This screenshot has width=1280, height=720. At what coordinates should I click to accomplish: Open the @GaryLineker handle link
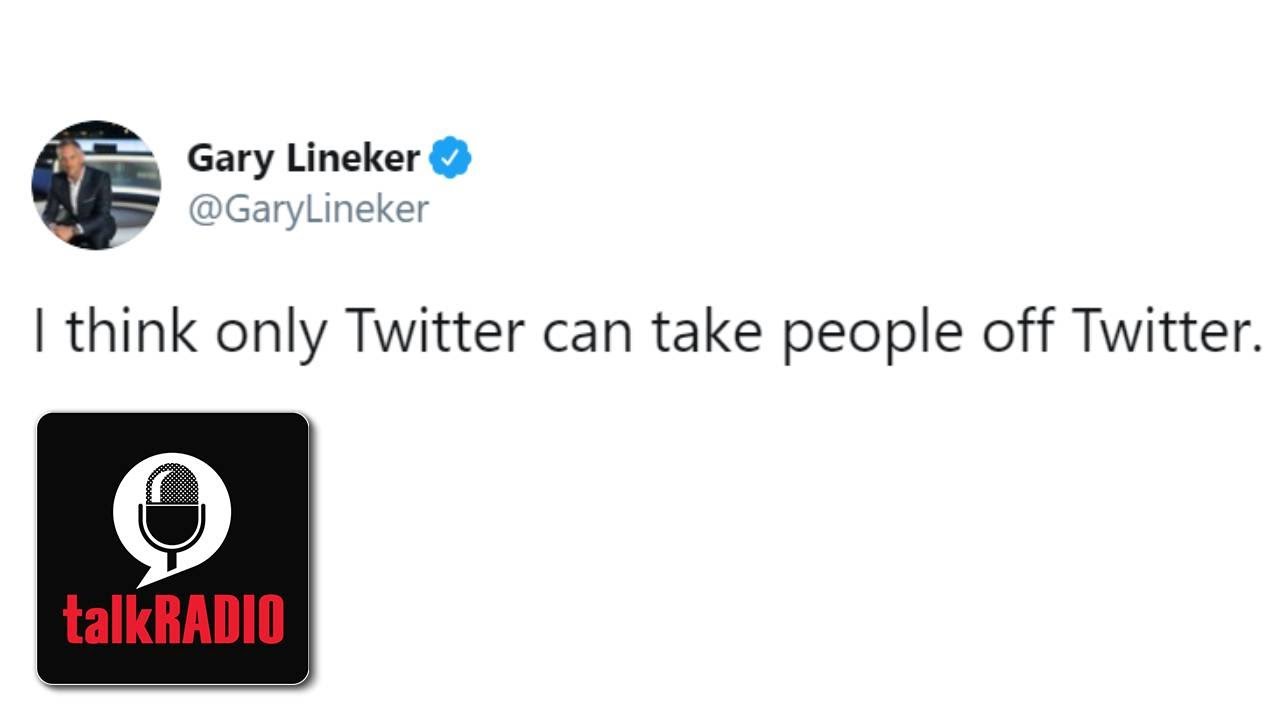pos(308,209)
